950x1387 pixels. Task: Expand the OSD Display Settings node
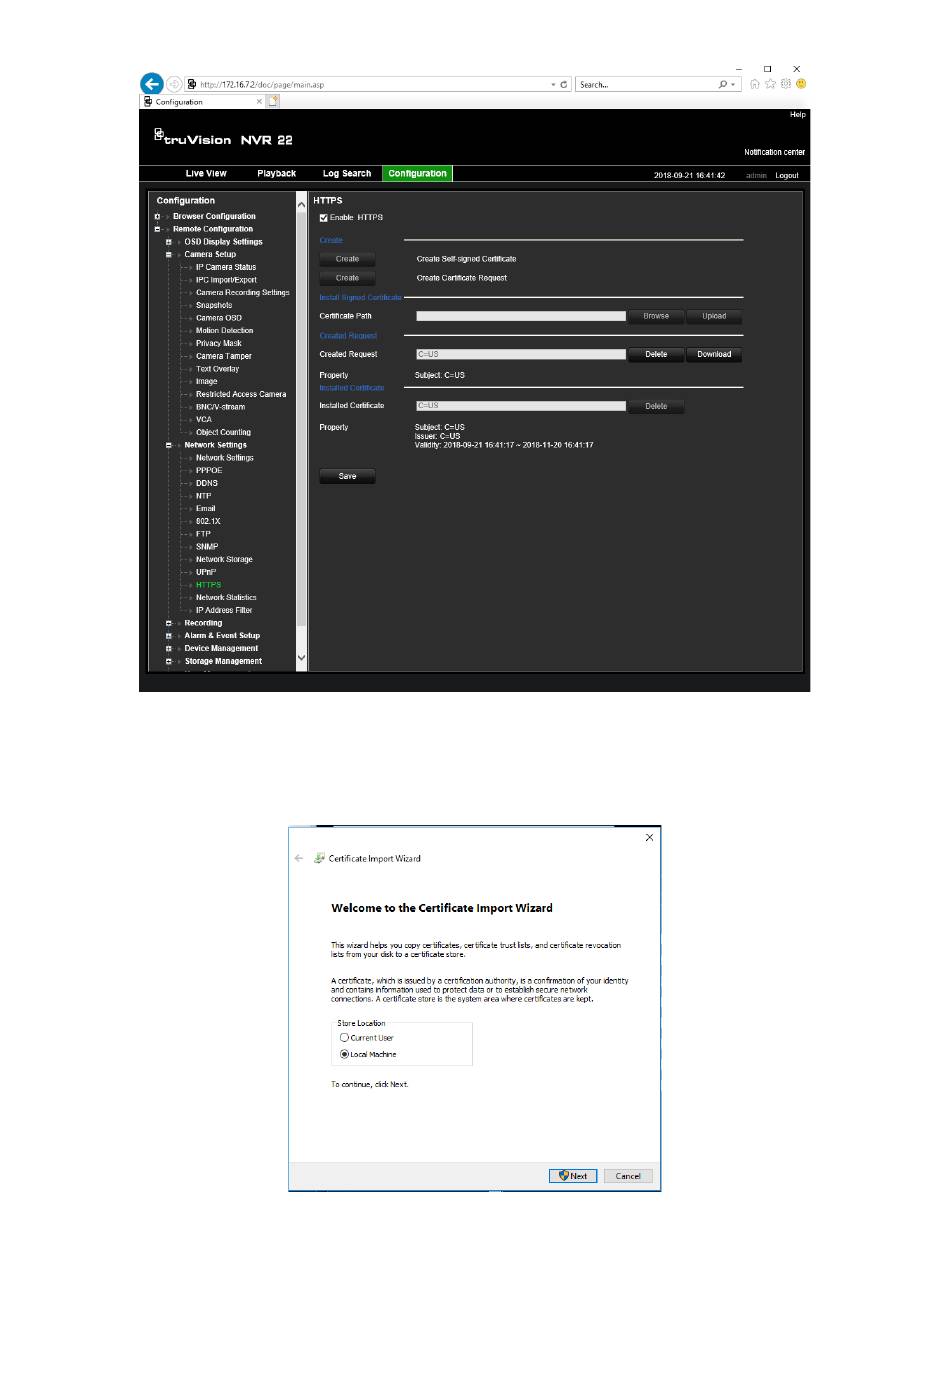[x=169, y=242]
